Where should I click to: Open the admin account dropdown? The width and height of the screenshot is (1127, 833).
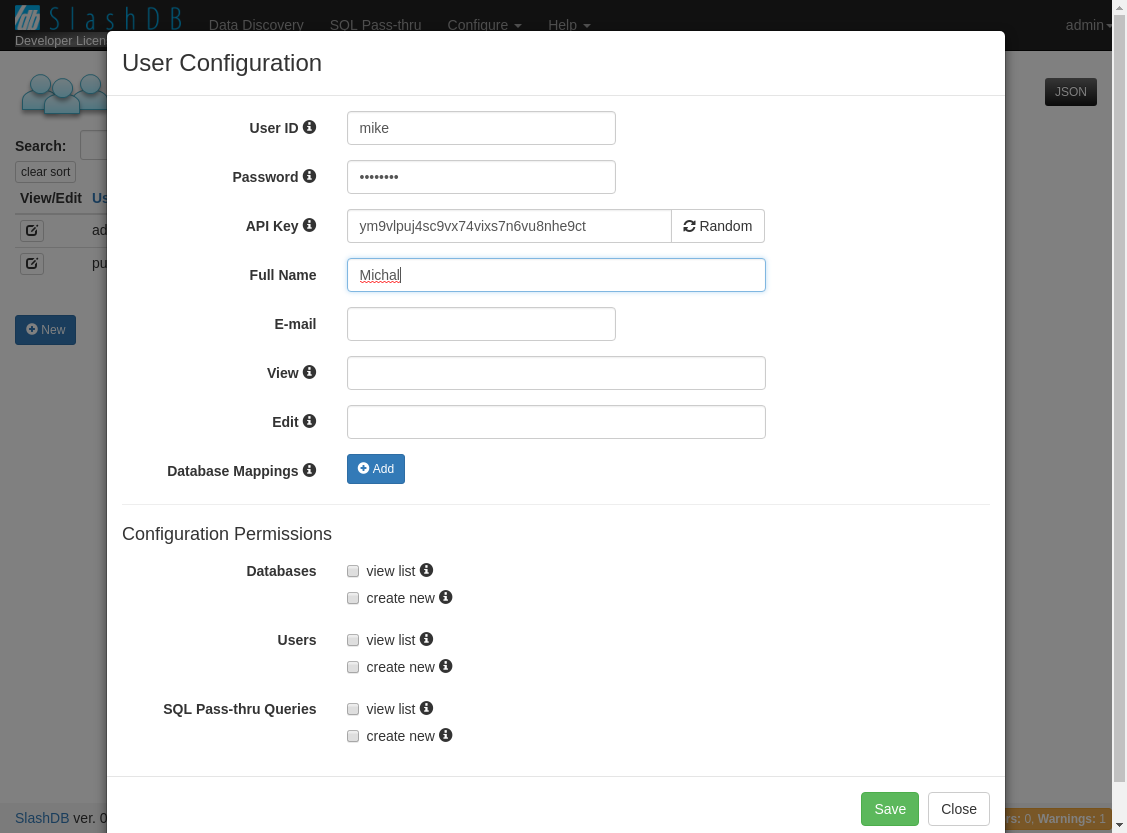[1088, 25]
